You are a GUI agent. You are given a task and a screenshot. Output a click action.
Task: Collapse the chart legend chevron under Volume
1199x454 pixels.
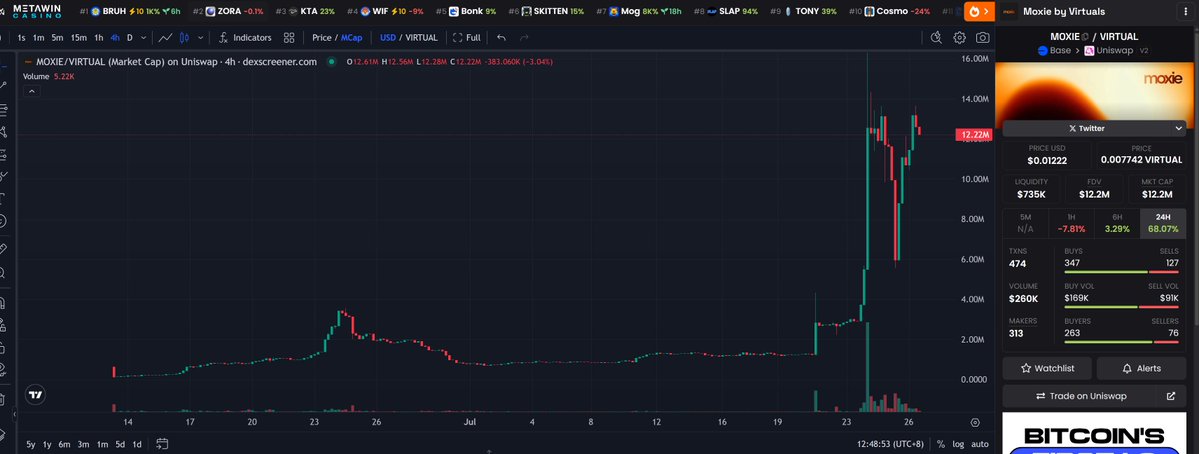(x=32, y=91)
